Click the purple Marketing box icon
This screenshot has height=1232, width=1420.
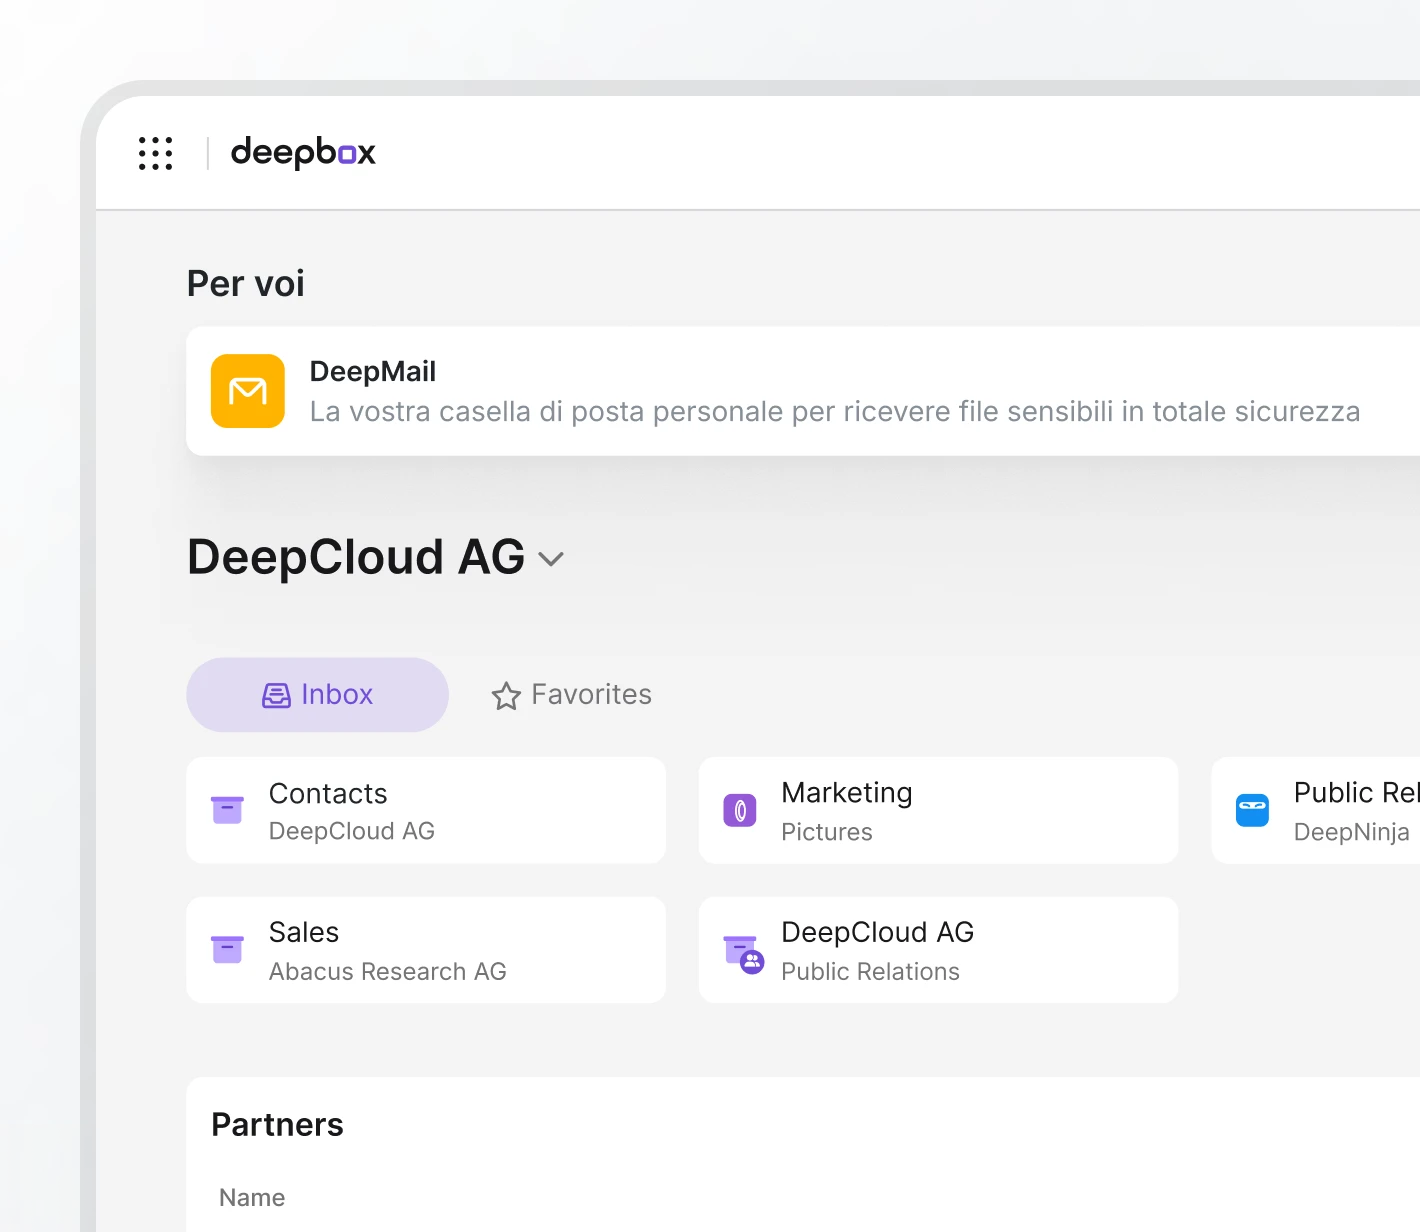coord(740,810)
